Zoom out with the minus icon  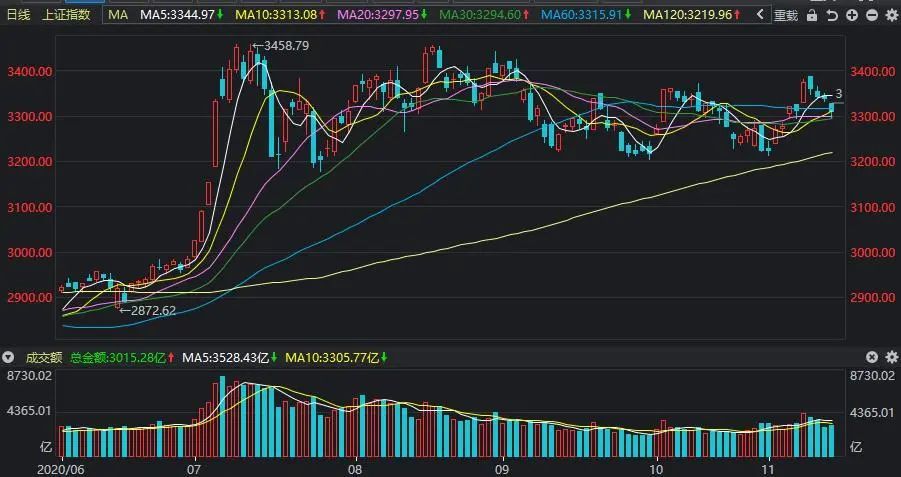tap(872, 16)
